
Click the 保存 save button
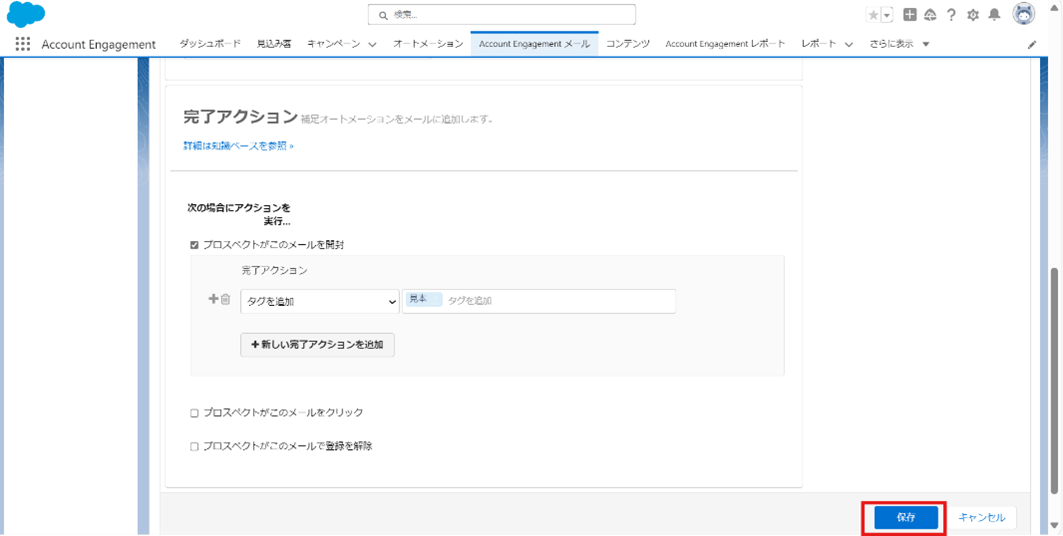point(906,518)
